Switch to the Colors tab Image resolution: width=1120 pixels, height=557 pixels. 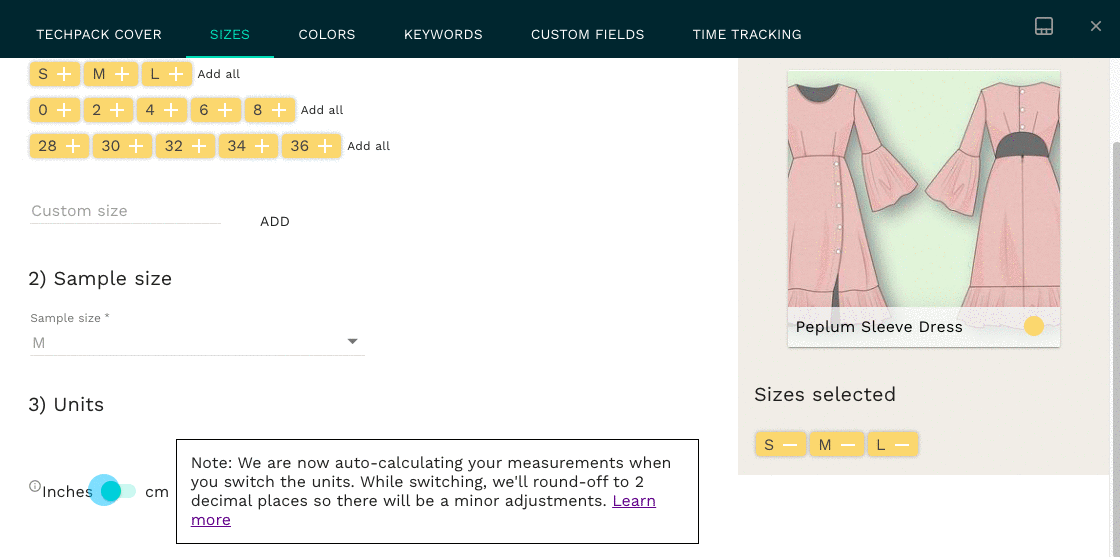click(x=327, y=34)
